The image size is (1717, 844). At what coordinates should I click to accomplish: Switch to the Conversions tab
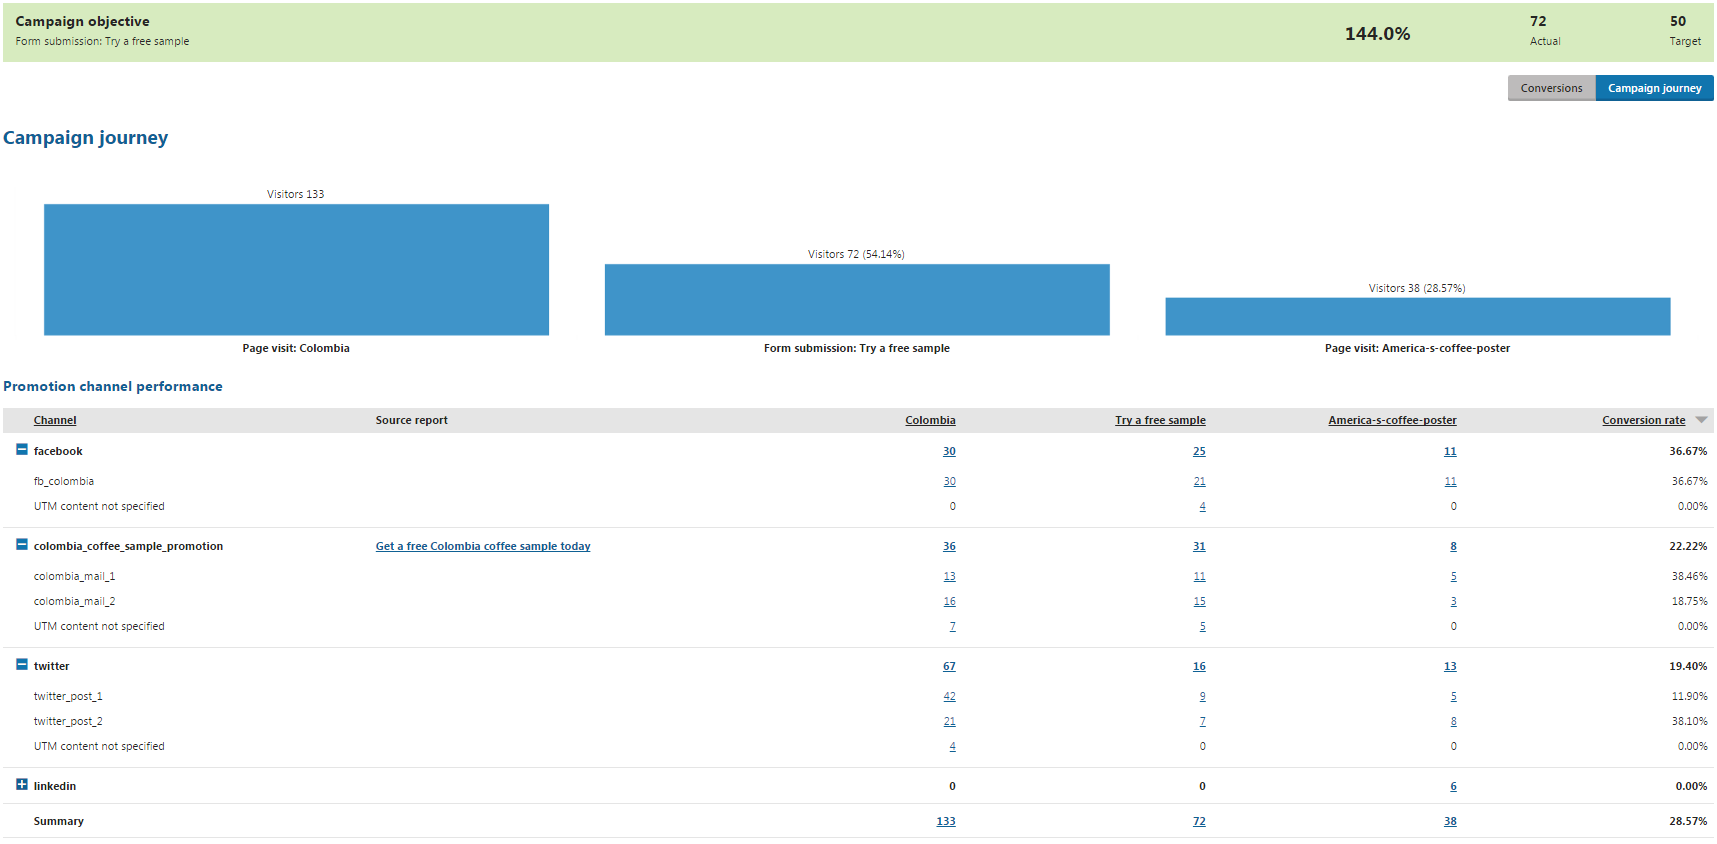pyautogui.click(x=1550, y=88)
